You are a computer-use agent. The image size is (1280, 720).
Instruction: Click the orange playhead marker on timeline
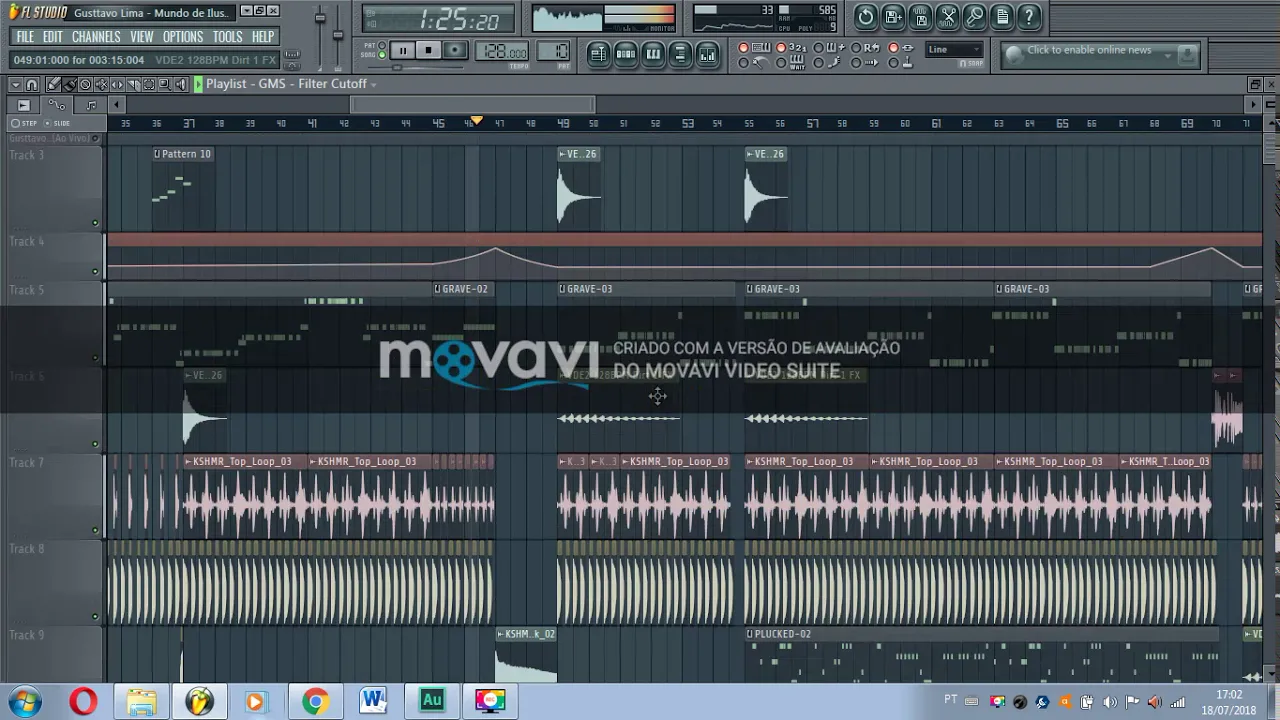(477, 121)
